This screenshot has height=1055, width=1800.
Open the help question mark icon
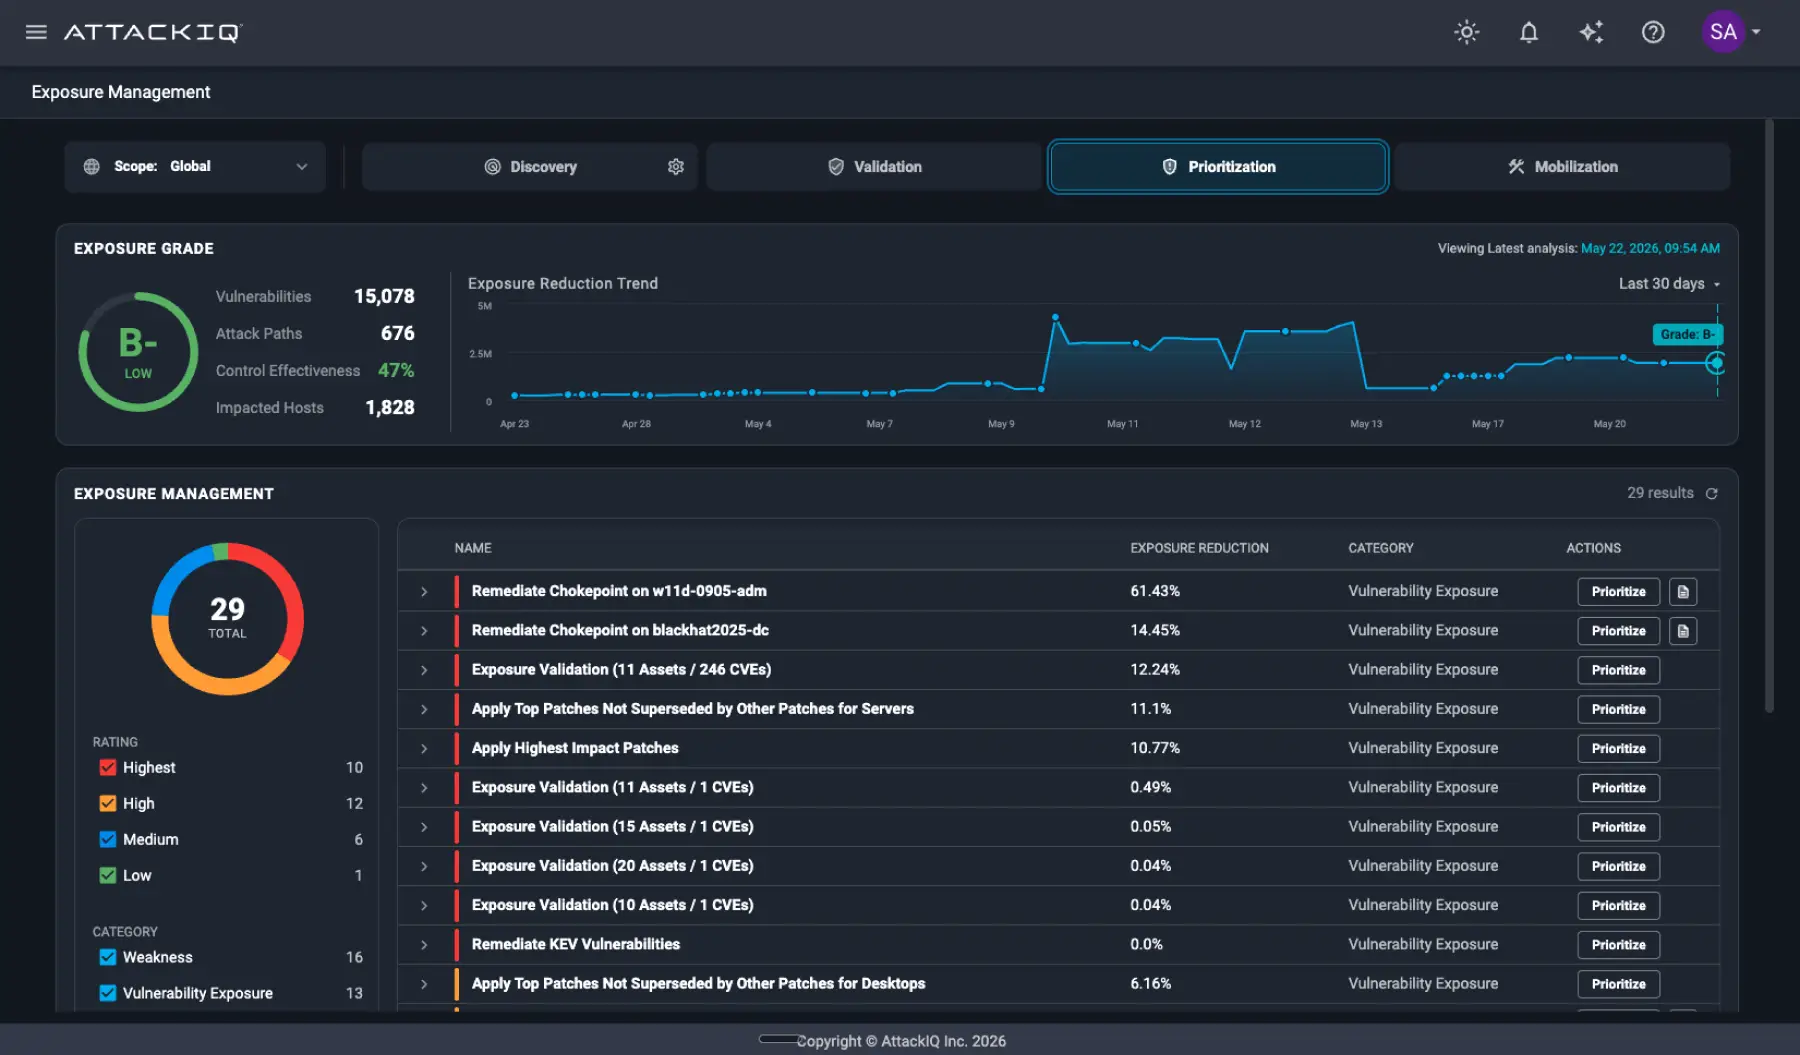coord(1653,32)
